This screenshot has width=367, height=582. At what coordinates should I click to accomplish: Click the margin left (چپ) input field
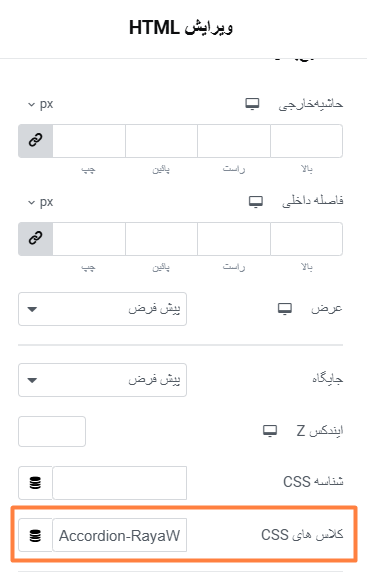click(x=89, y=141)
